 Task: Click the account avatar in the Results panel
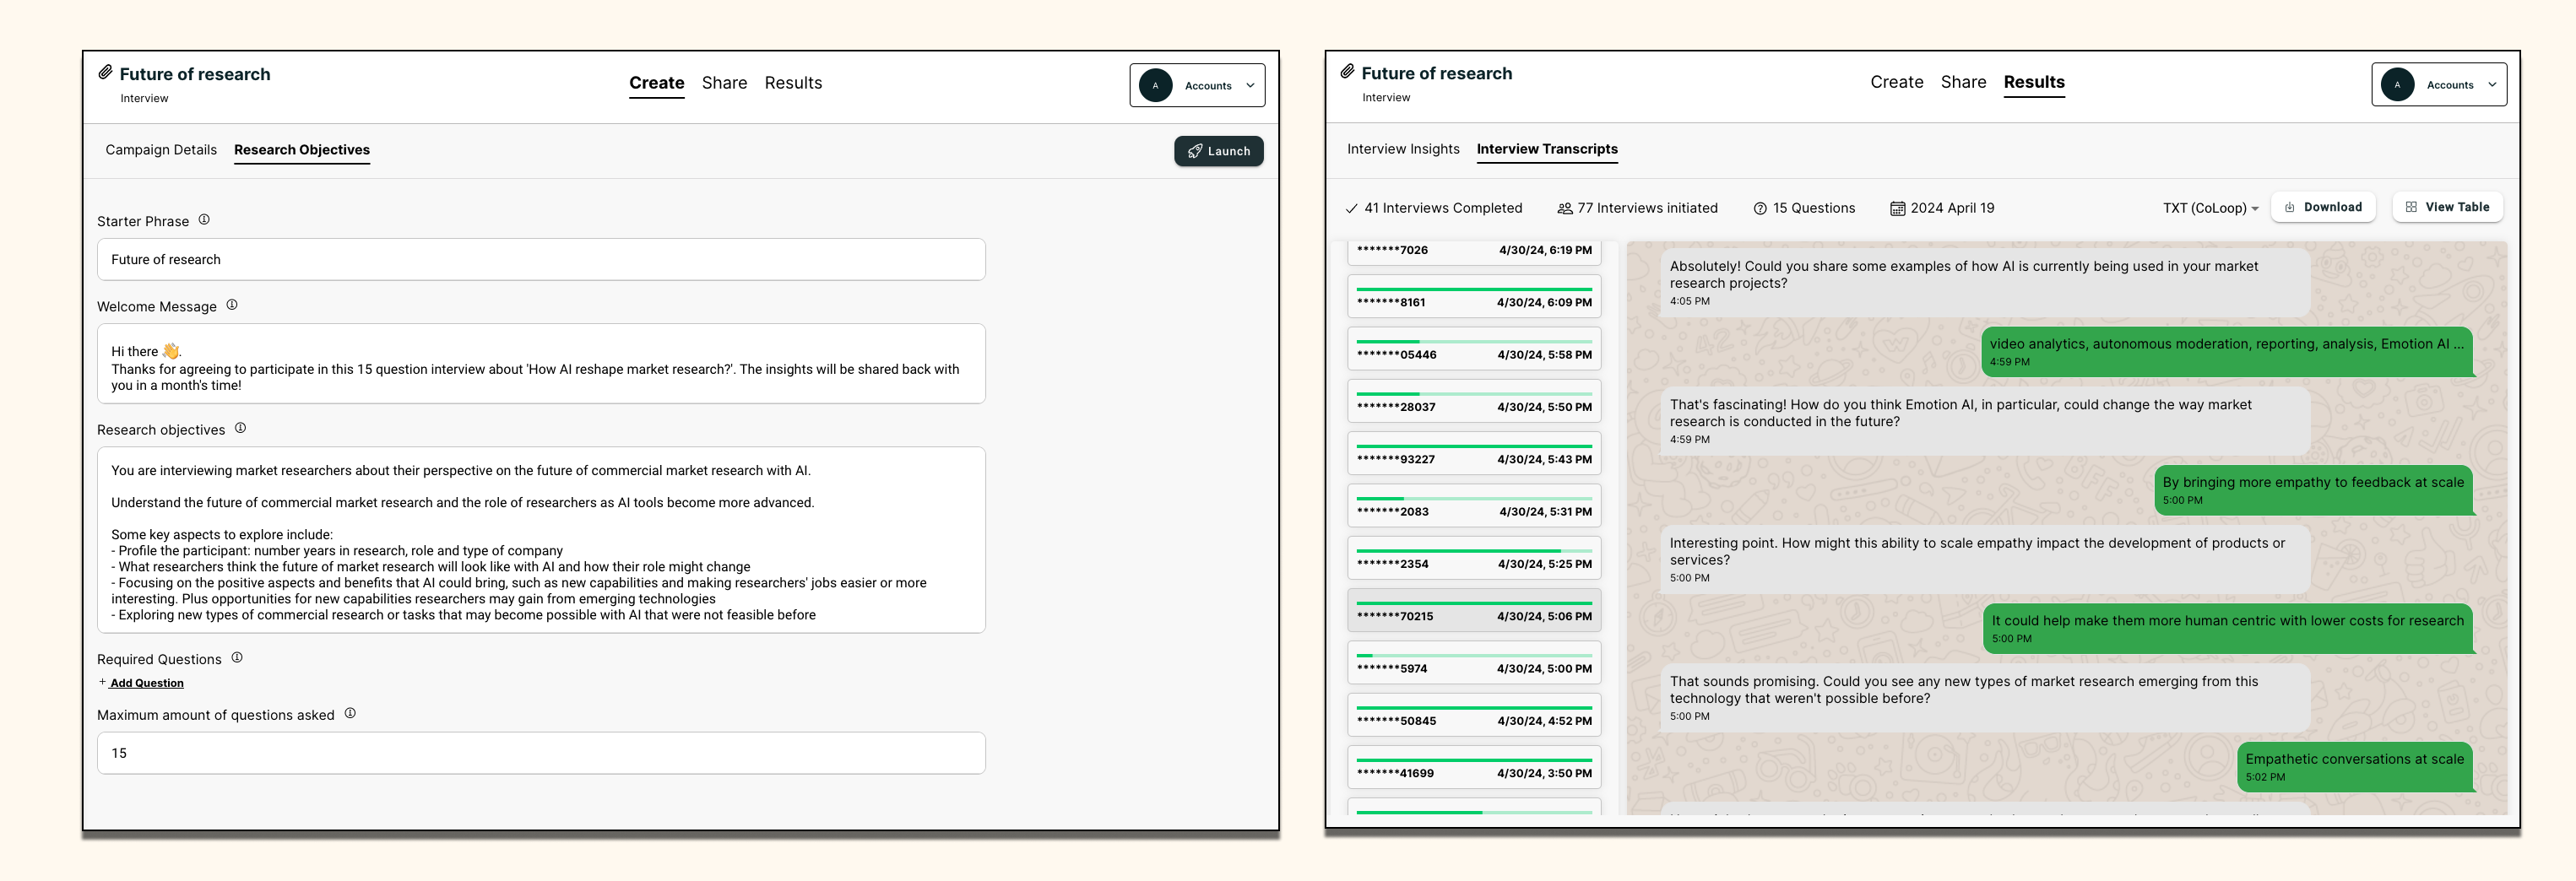tap(2397, 85)
